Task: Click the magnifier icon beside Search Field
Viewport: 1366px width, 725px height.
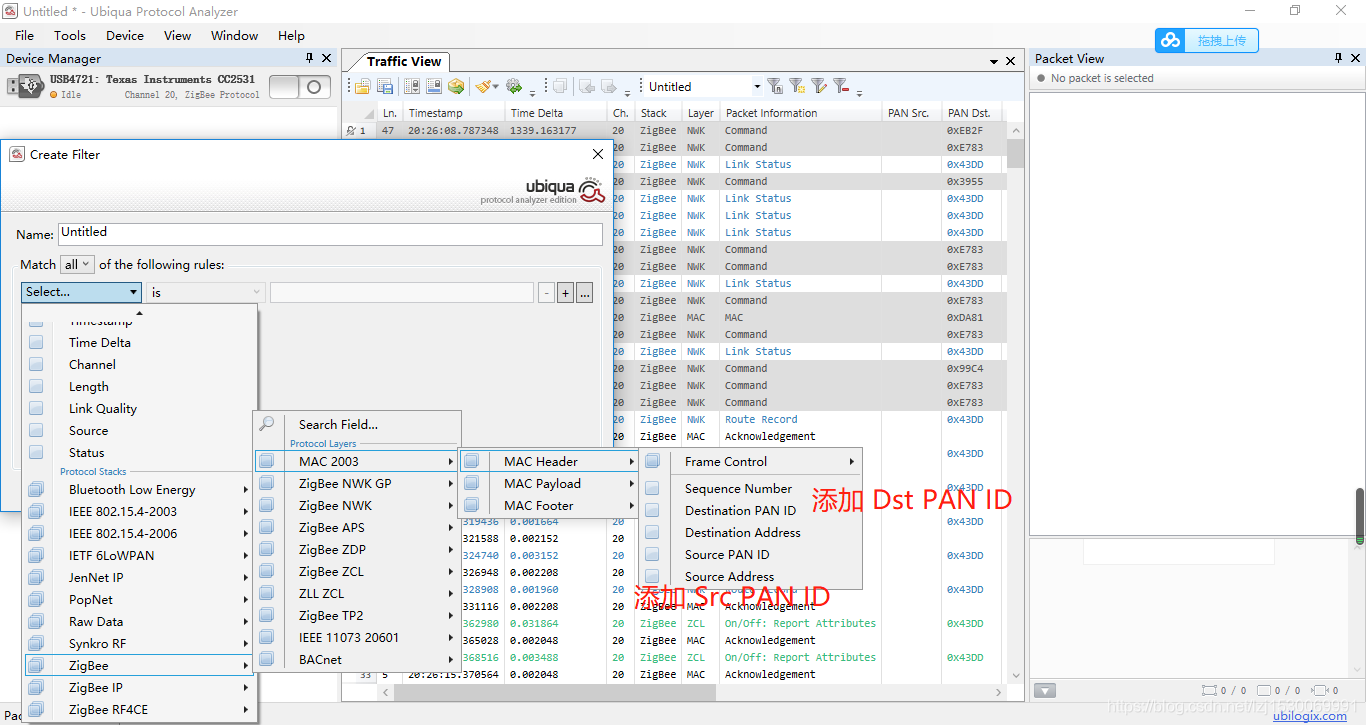Action: click(267, 424)
